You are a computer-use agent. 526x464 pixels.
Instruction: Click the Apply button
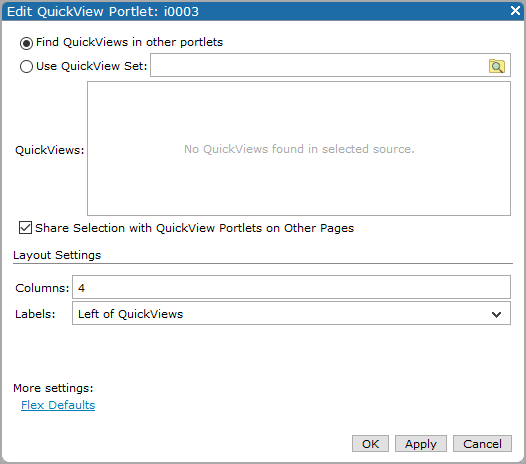coord(421,444)
